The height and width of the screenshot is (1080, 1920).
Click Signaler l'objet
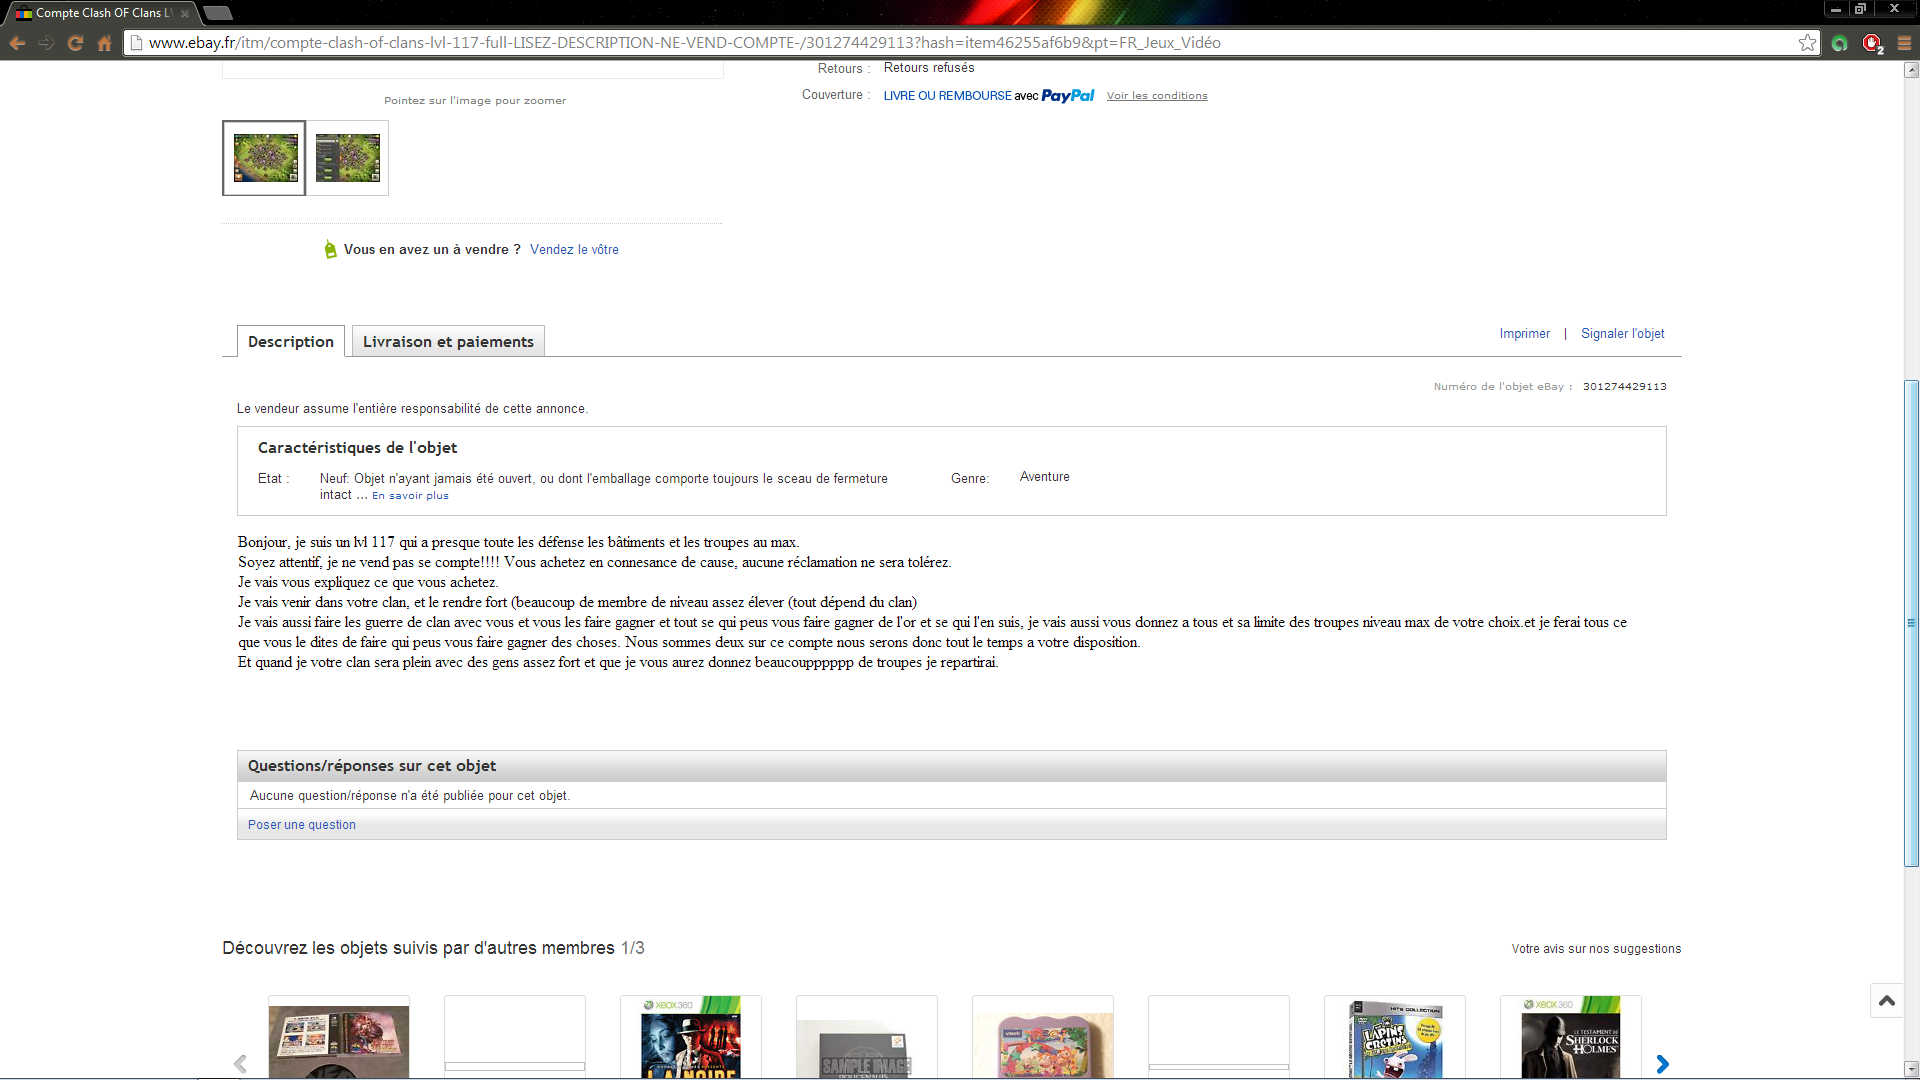[1622, 333]
